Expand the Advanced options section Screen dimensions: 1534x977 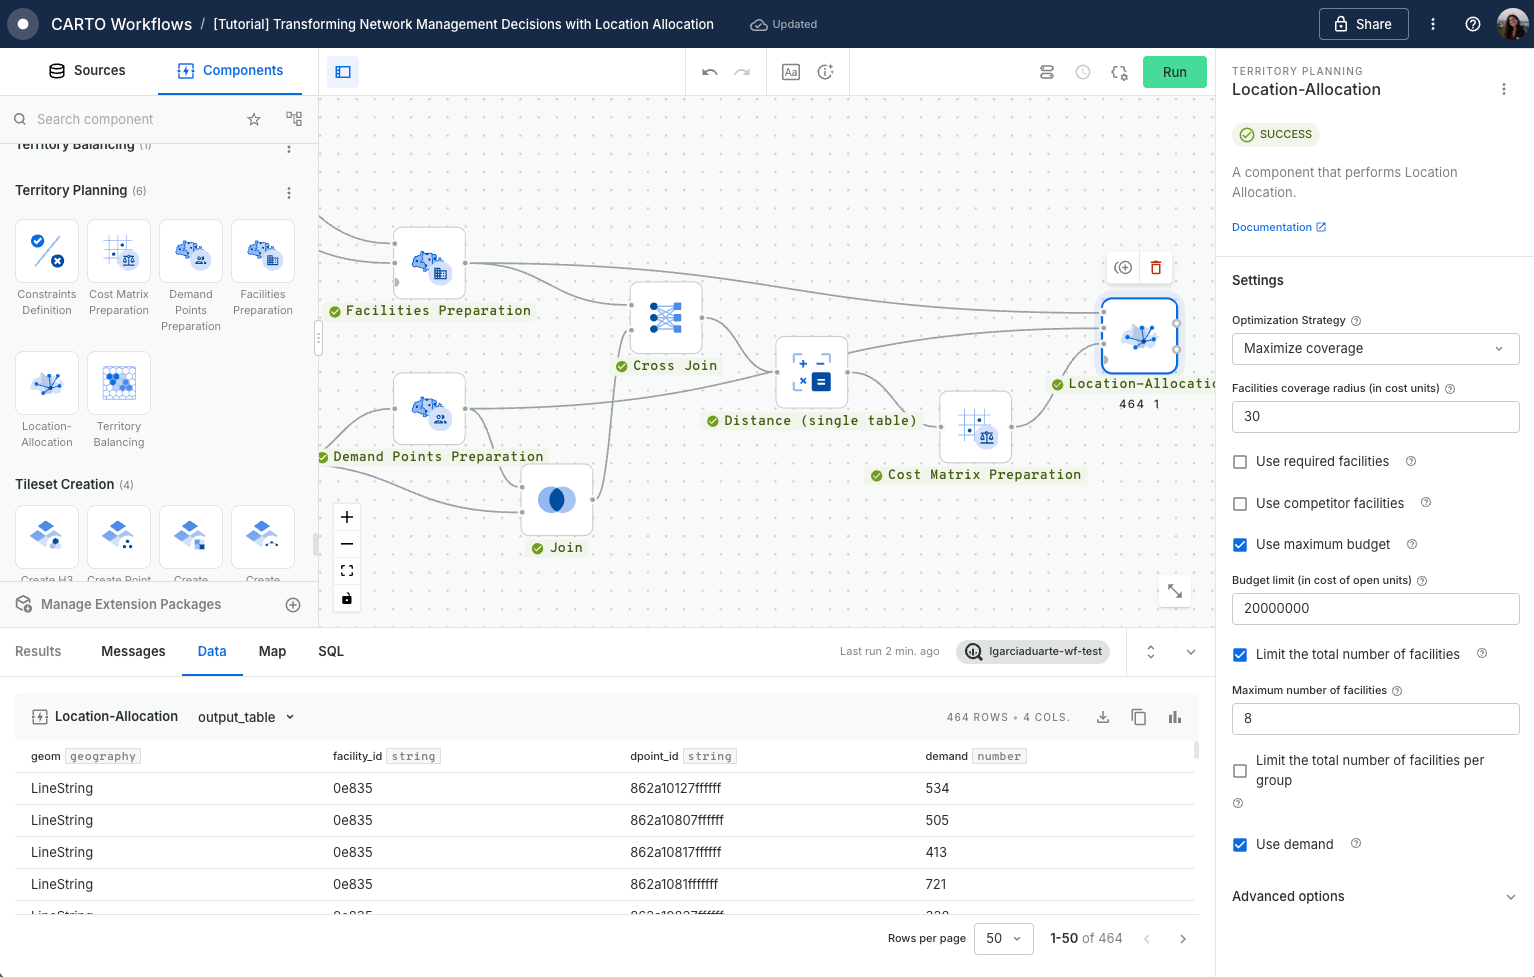pyautogui.click(x=1374, y=897)
